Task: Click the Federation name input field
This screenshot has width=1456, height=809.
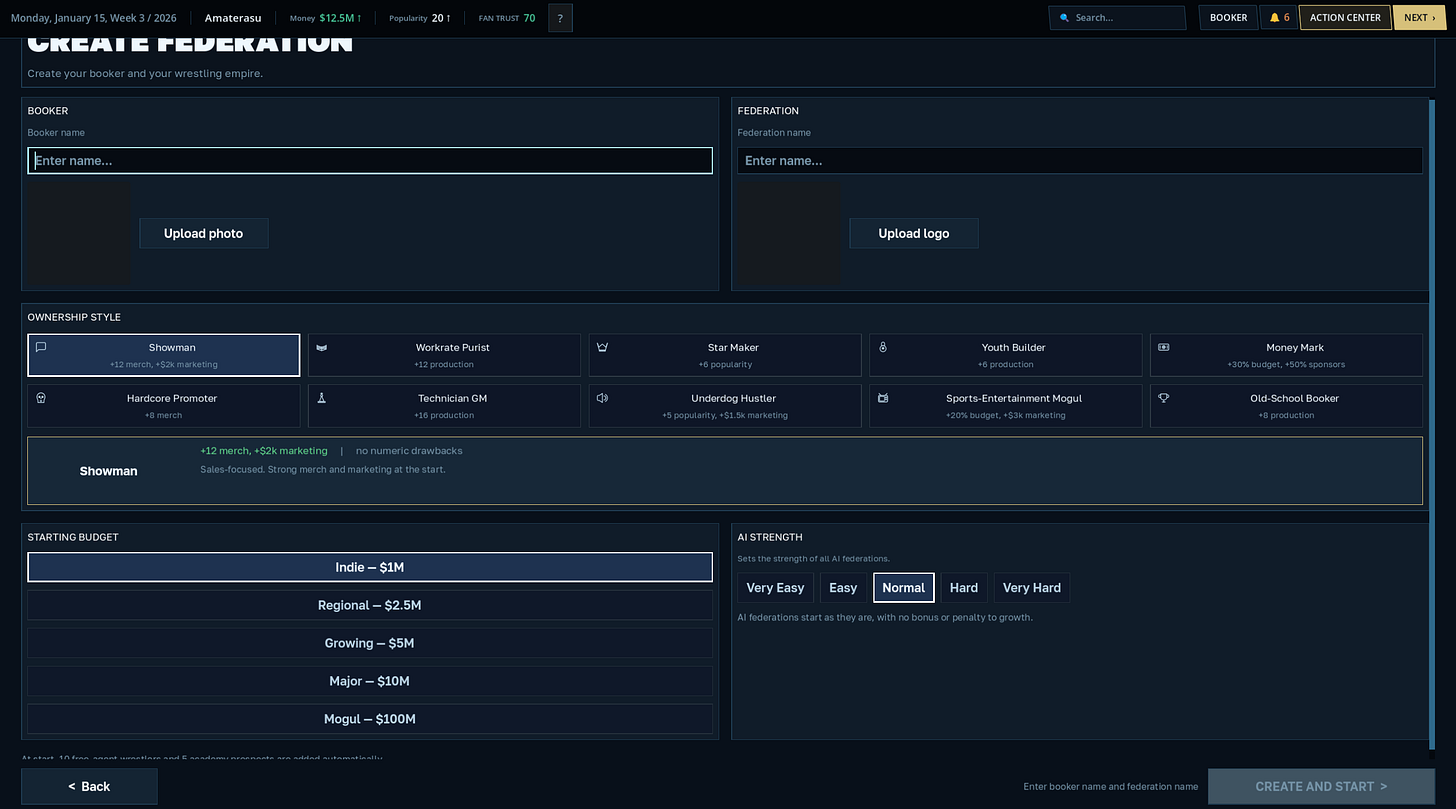Action: [x=1080, y=161]
